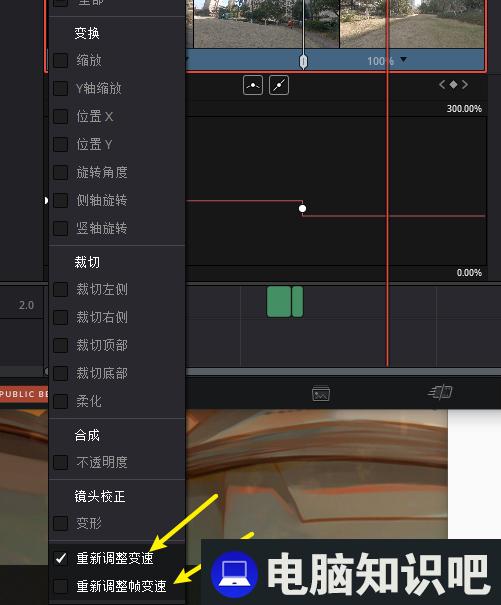Select the white curve control point
The height and width of the screenshot is (605, 501).
(303, 209)
